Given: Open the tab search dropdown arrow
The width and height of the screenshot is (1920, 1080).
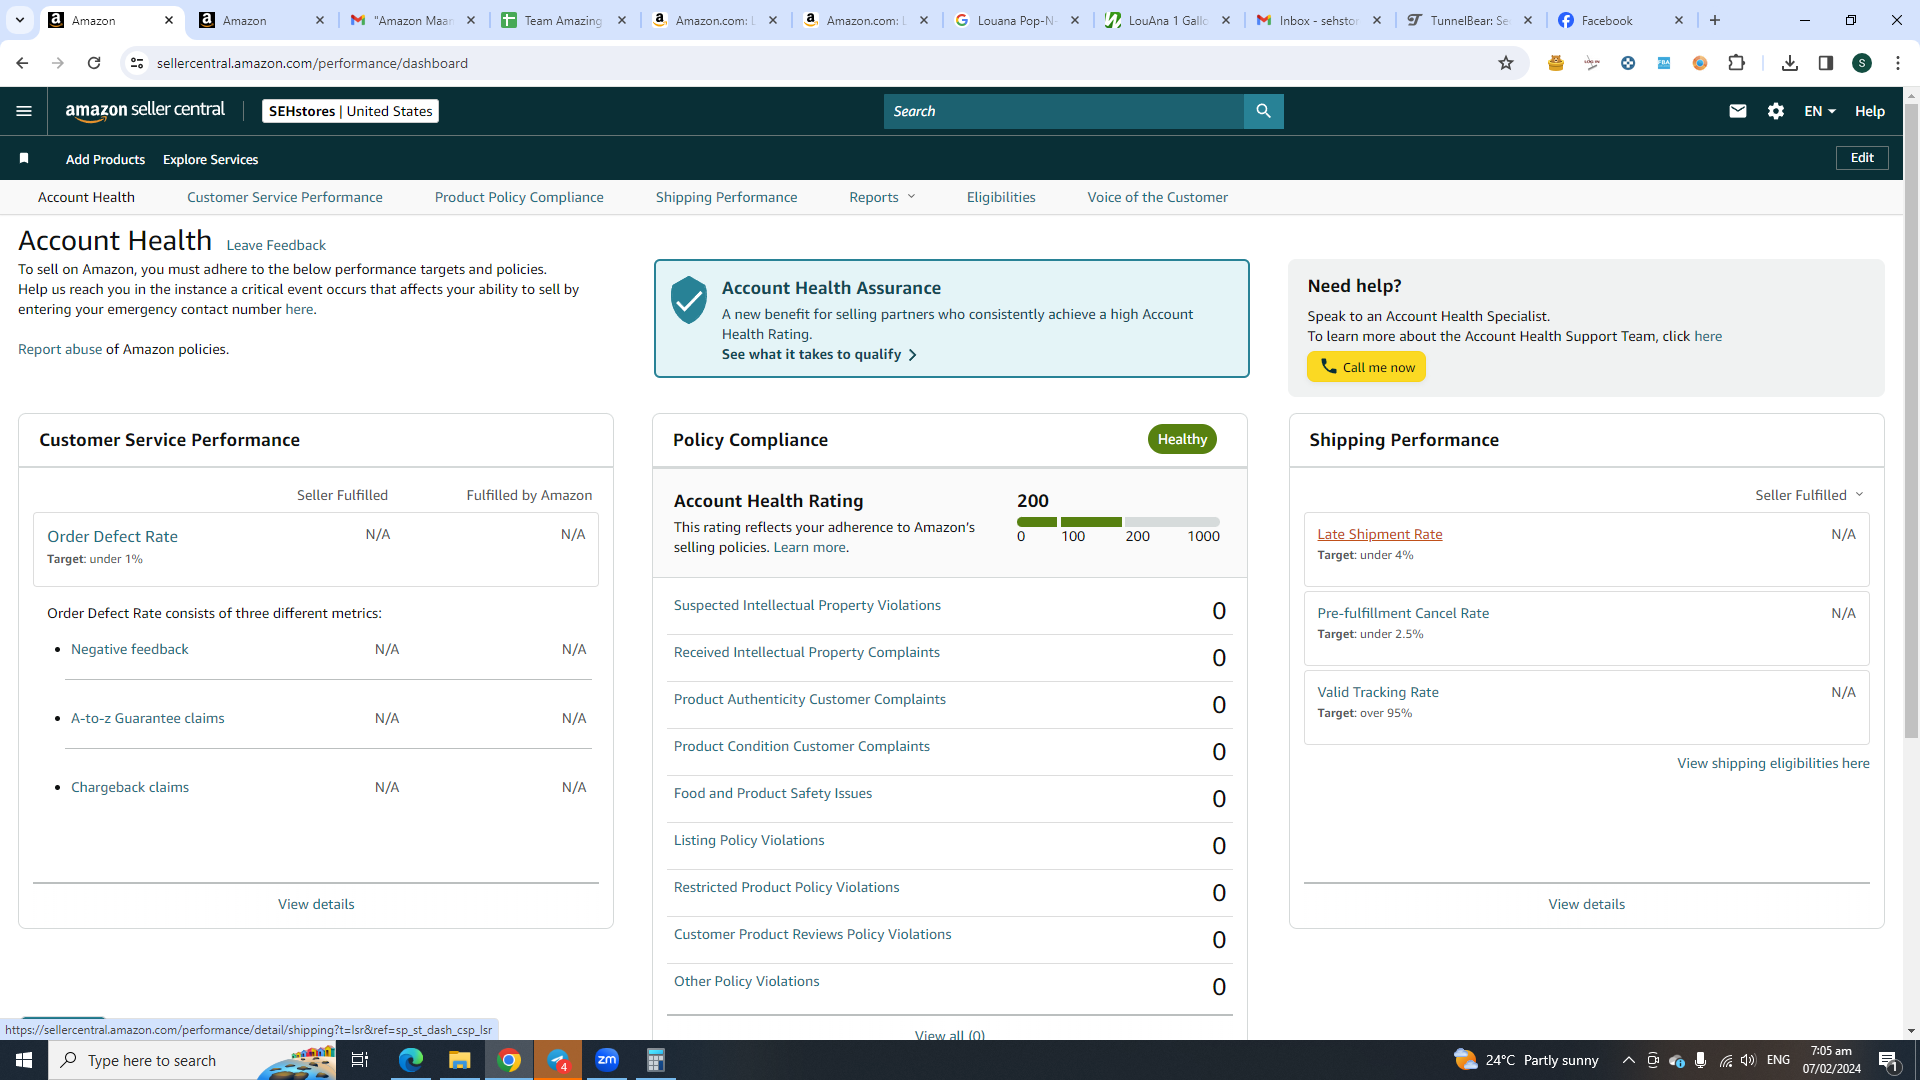Looking at the screenshot, I should point(19,20).
